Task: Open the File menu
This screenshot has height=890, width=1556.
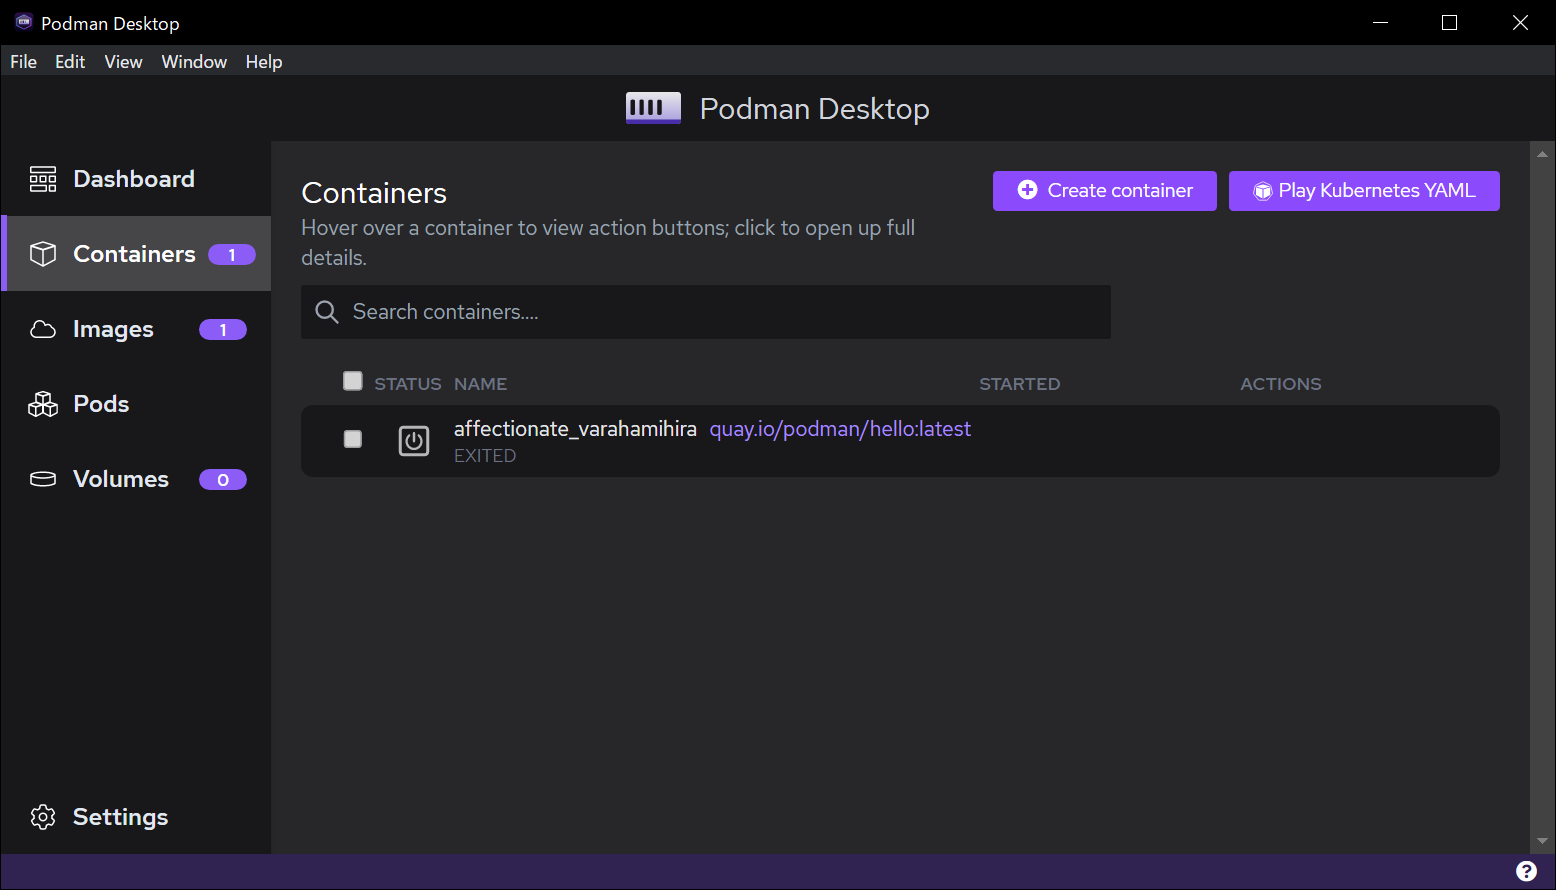Action: click(23, 62)
